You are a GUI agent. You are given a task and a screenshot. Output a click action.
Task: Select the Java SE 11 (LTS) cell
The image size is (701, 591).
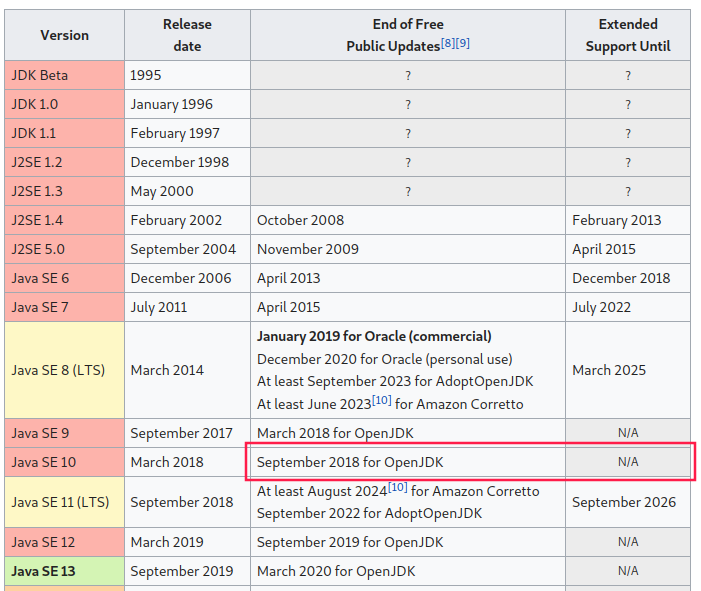[64, 502]
